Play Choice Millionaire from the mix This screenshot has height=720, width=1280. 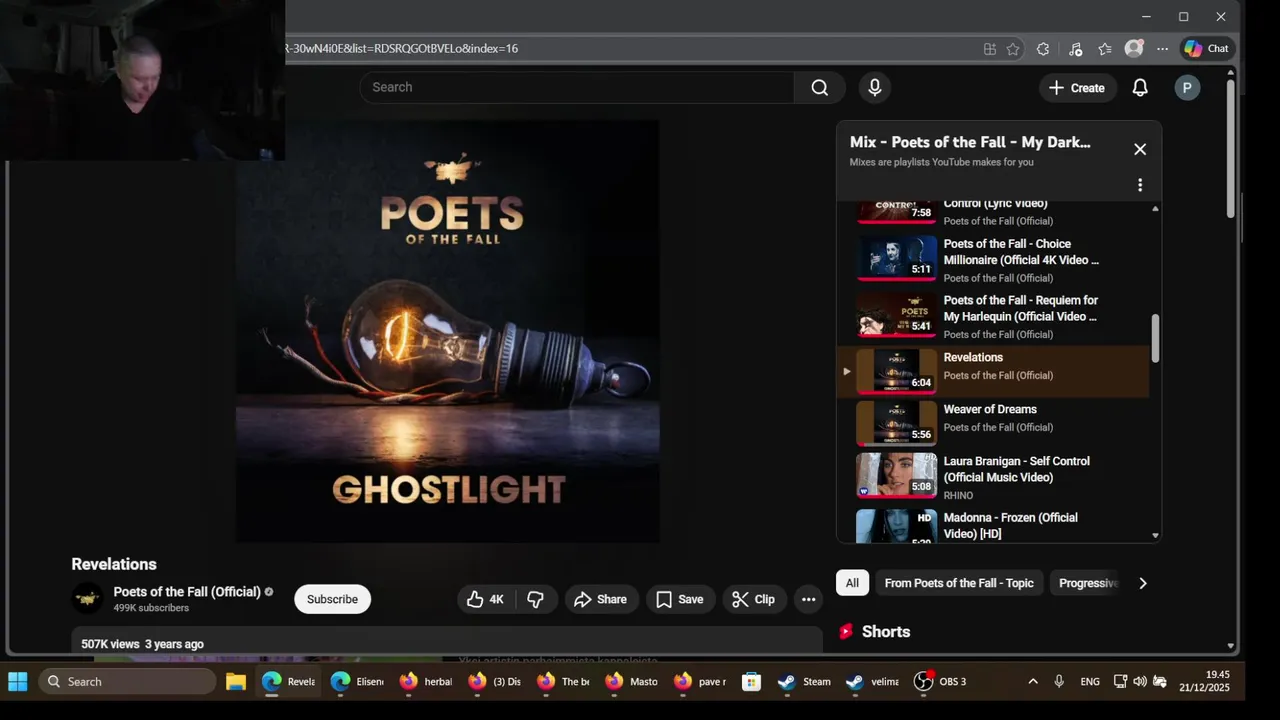[993, 259]
